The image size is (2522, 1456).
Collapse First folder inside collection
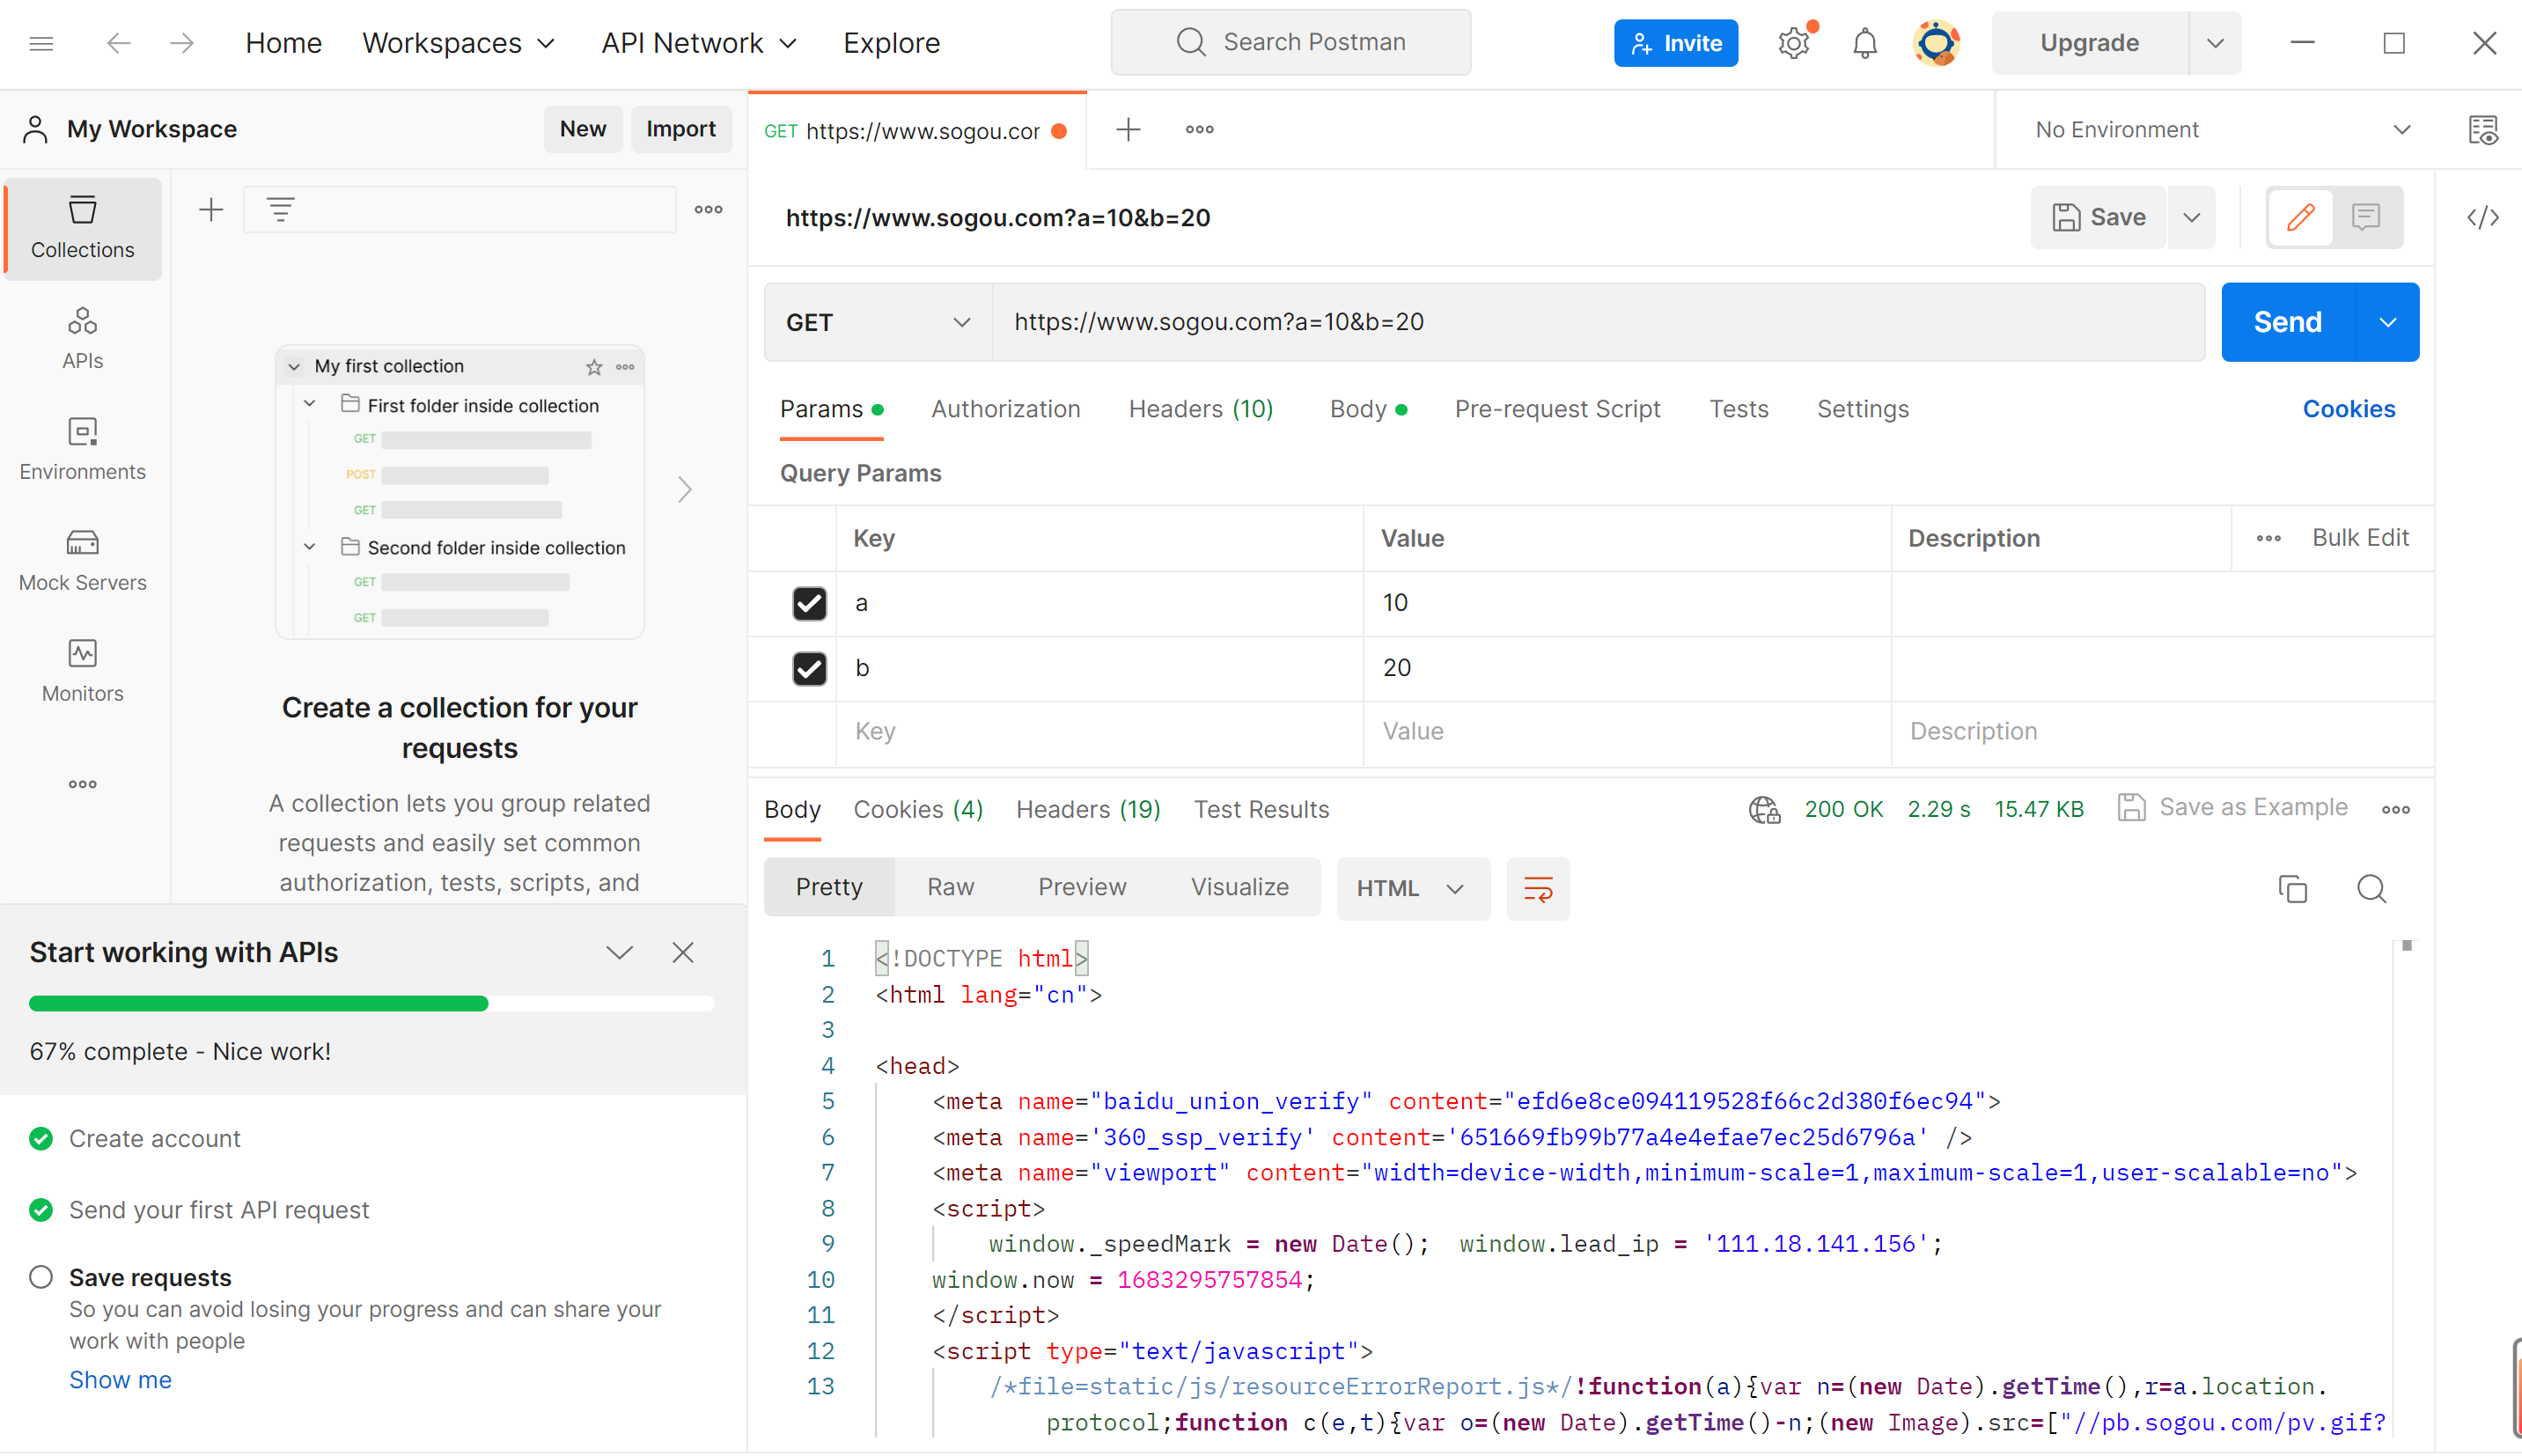coord(310,405)
